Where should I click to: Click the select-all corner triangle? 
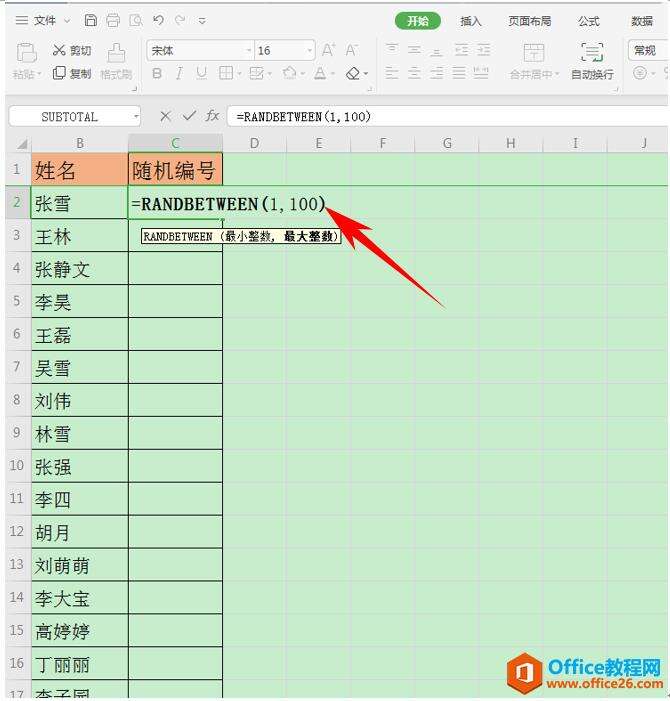coord(21,144)
